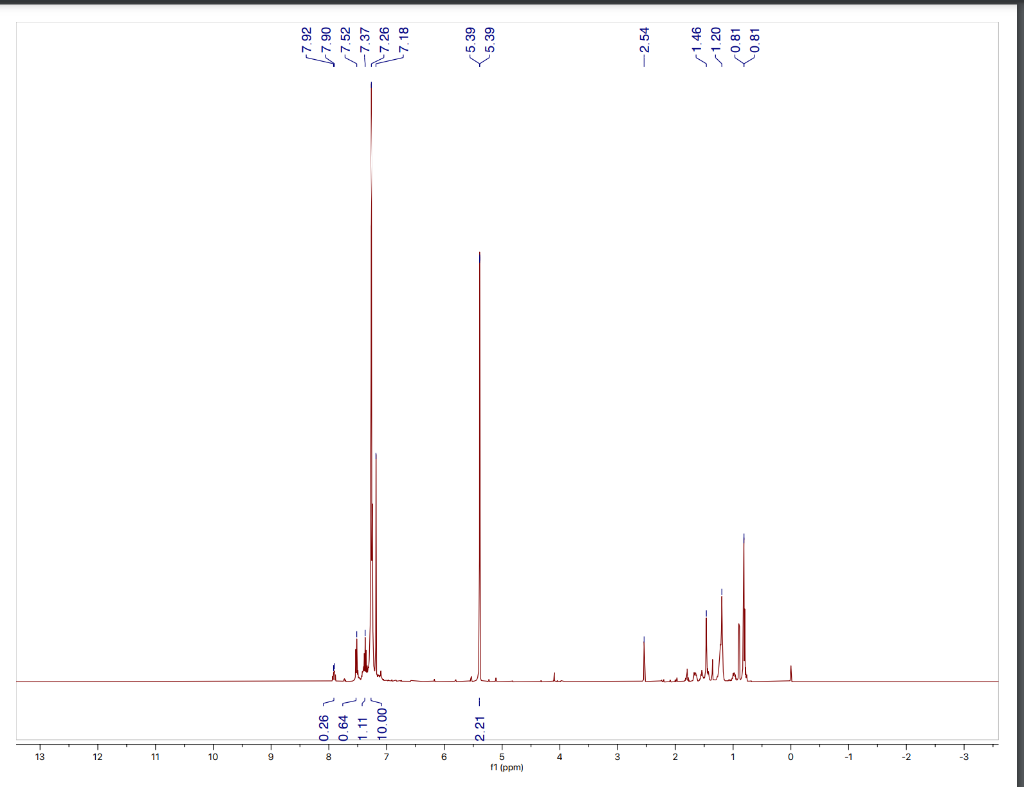The height and width of the screenshot is (787, 1024).
Task: Select the 10.00 integration value
Action: [383, 725]
